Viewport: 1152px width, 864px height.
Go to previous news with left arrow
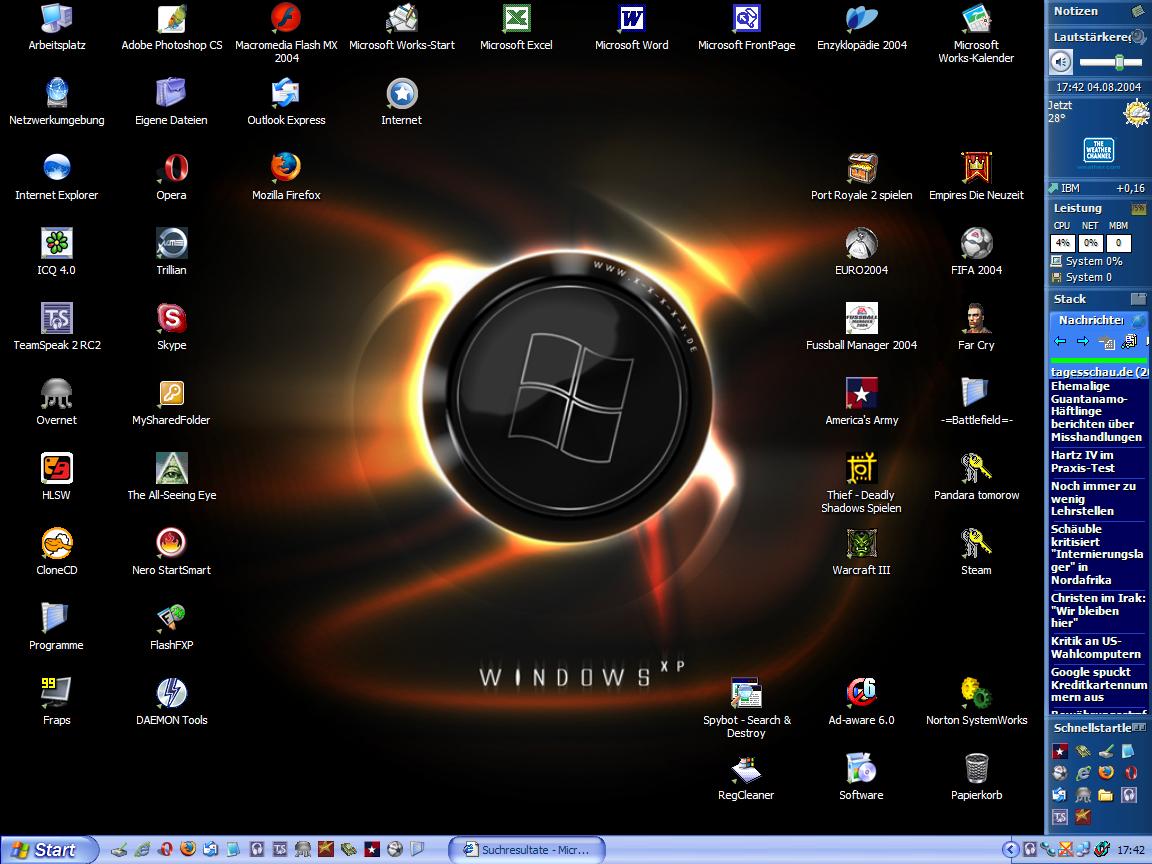pos(1059,342)
